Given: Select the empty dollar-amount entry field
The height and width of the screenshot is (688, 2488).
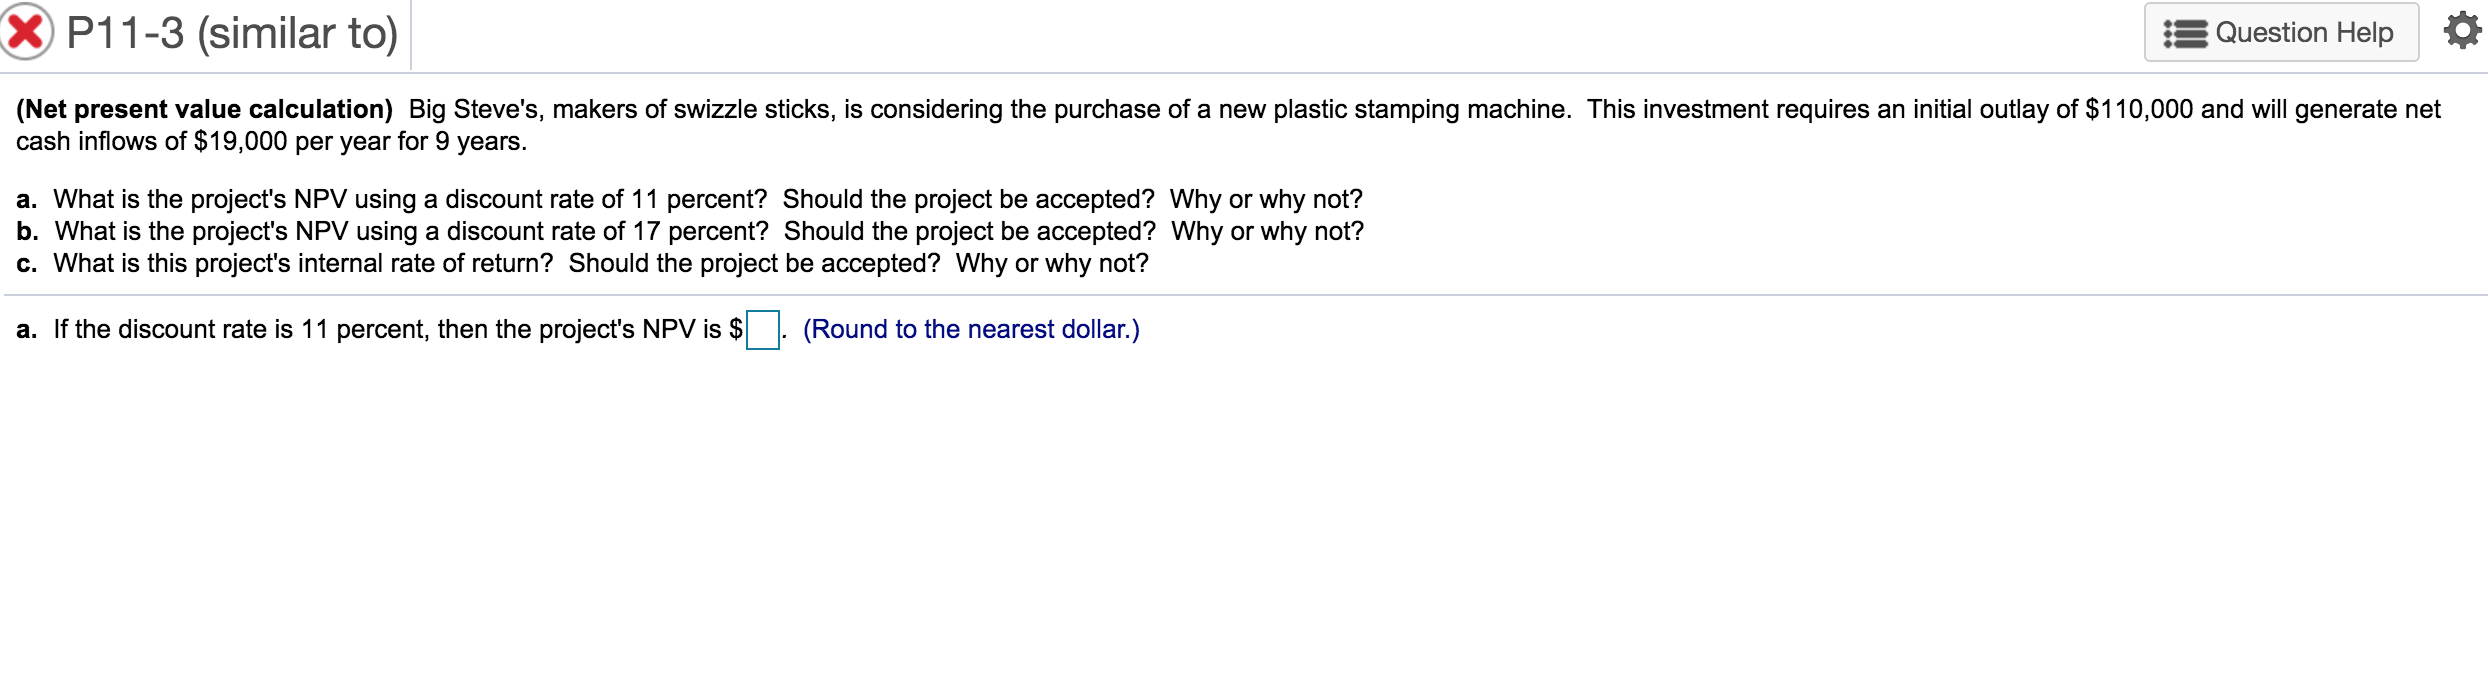Looking at the screenshot, I should pos(762,330).
